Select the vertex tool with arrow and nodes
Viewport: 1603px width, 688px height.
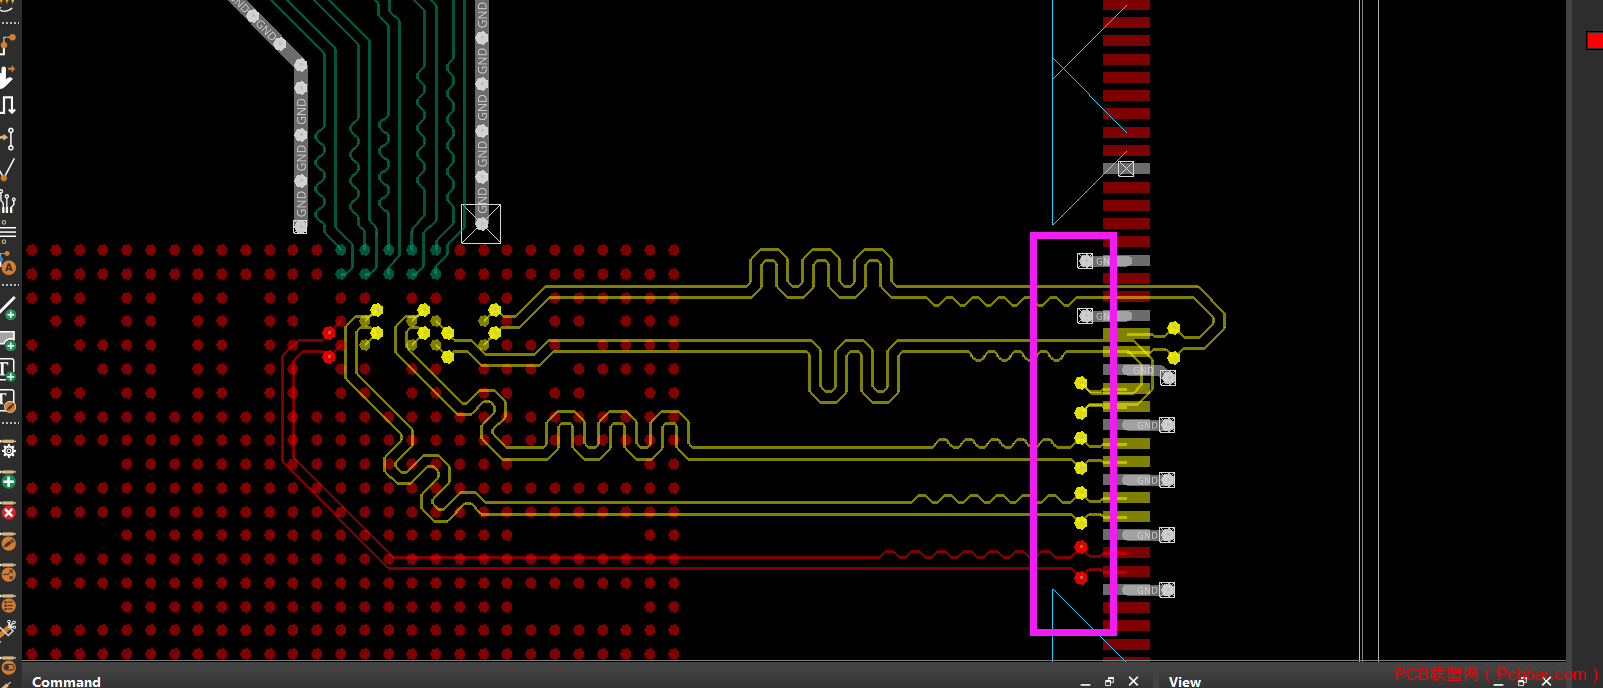click(9, 138)
